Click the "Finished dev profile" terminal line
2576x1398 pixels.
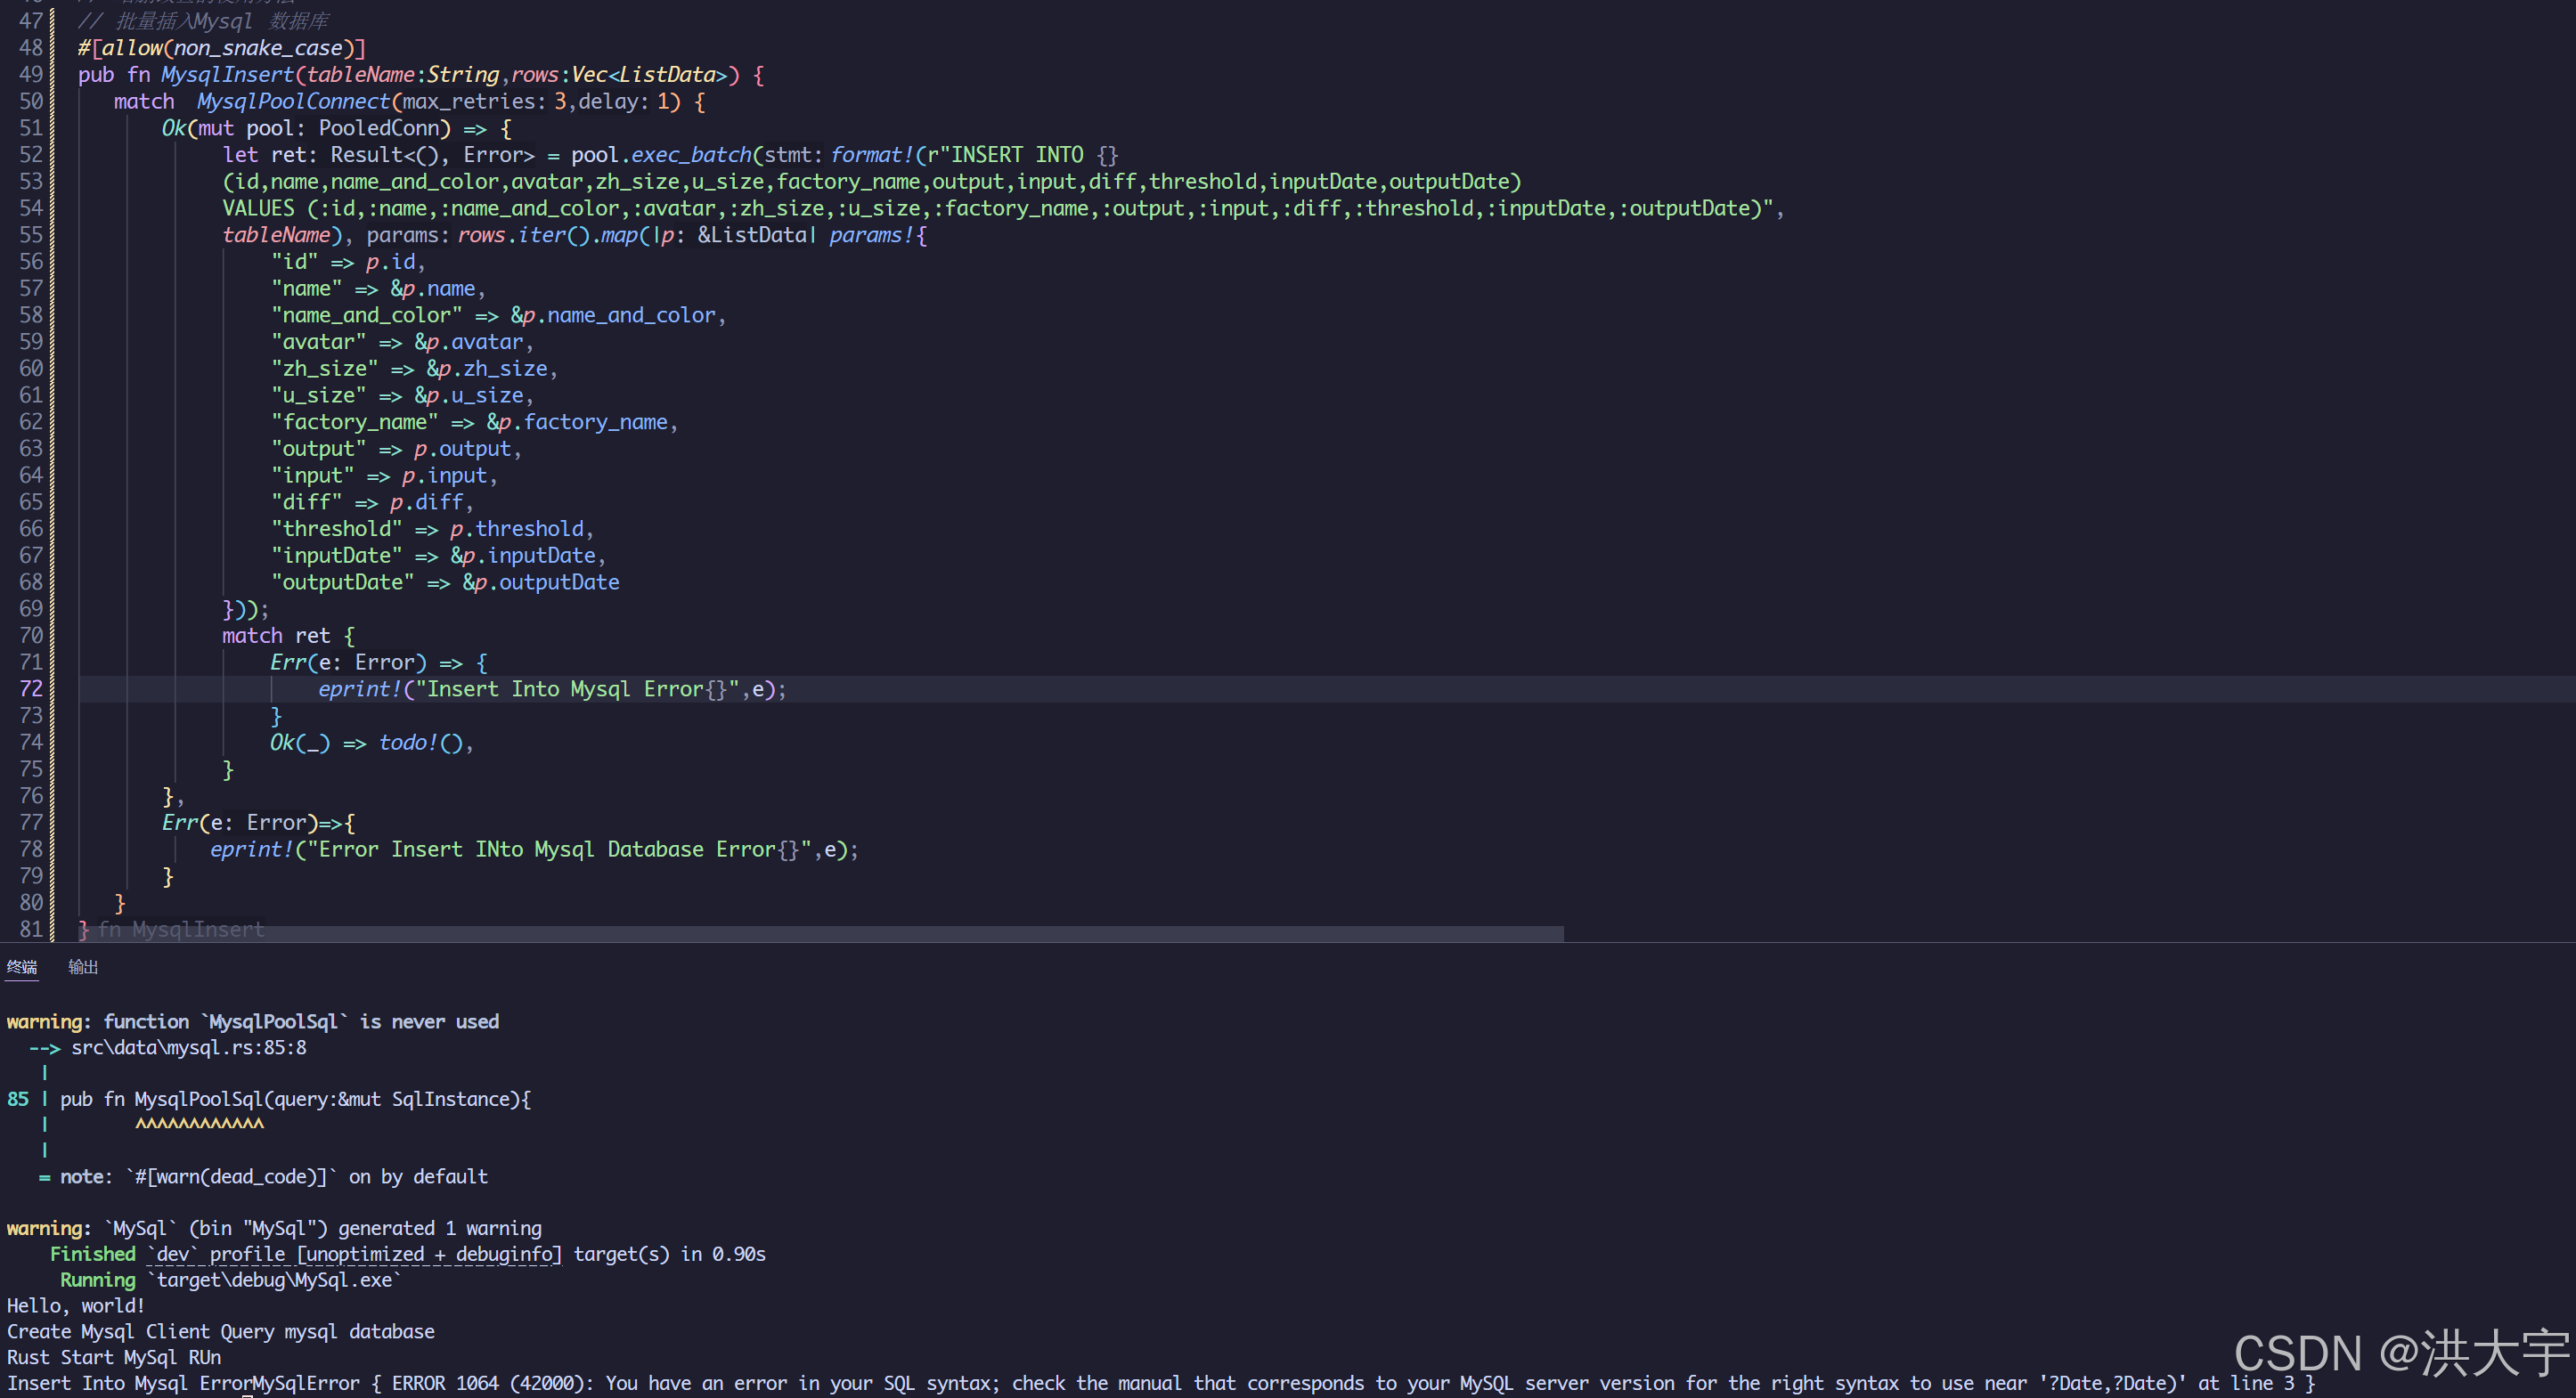[x=408, y=1254]
